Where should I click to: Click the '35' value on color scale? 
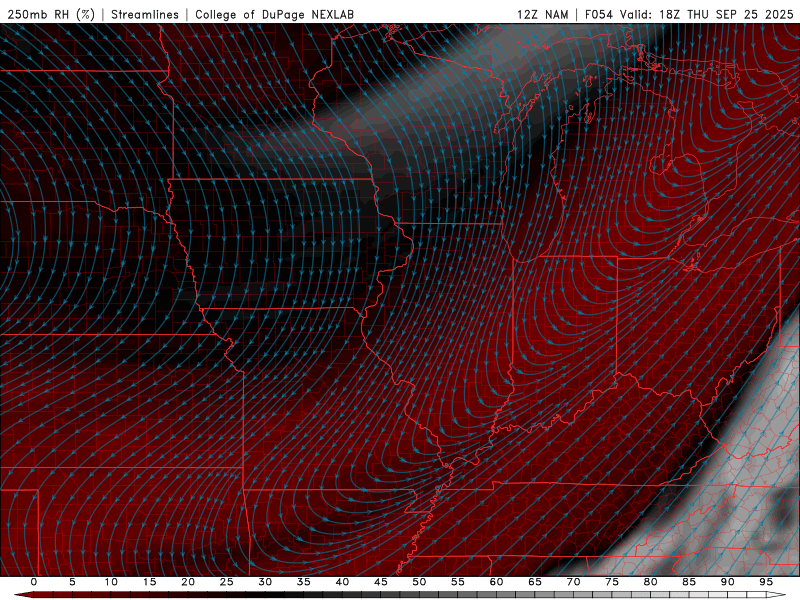point(304,582)
